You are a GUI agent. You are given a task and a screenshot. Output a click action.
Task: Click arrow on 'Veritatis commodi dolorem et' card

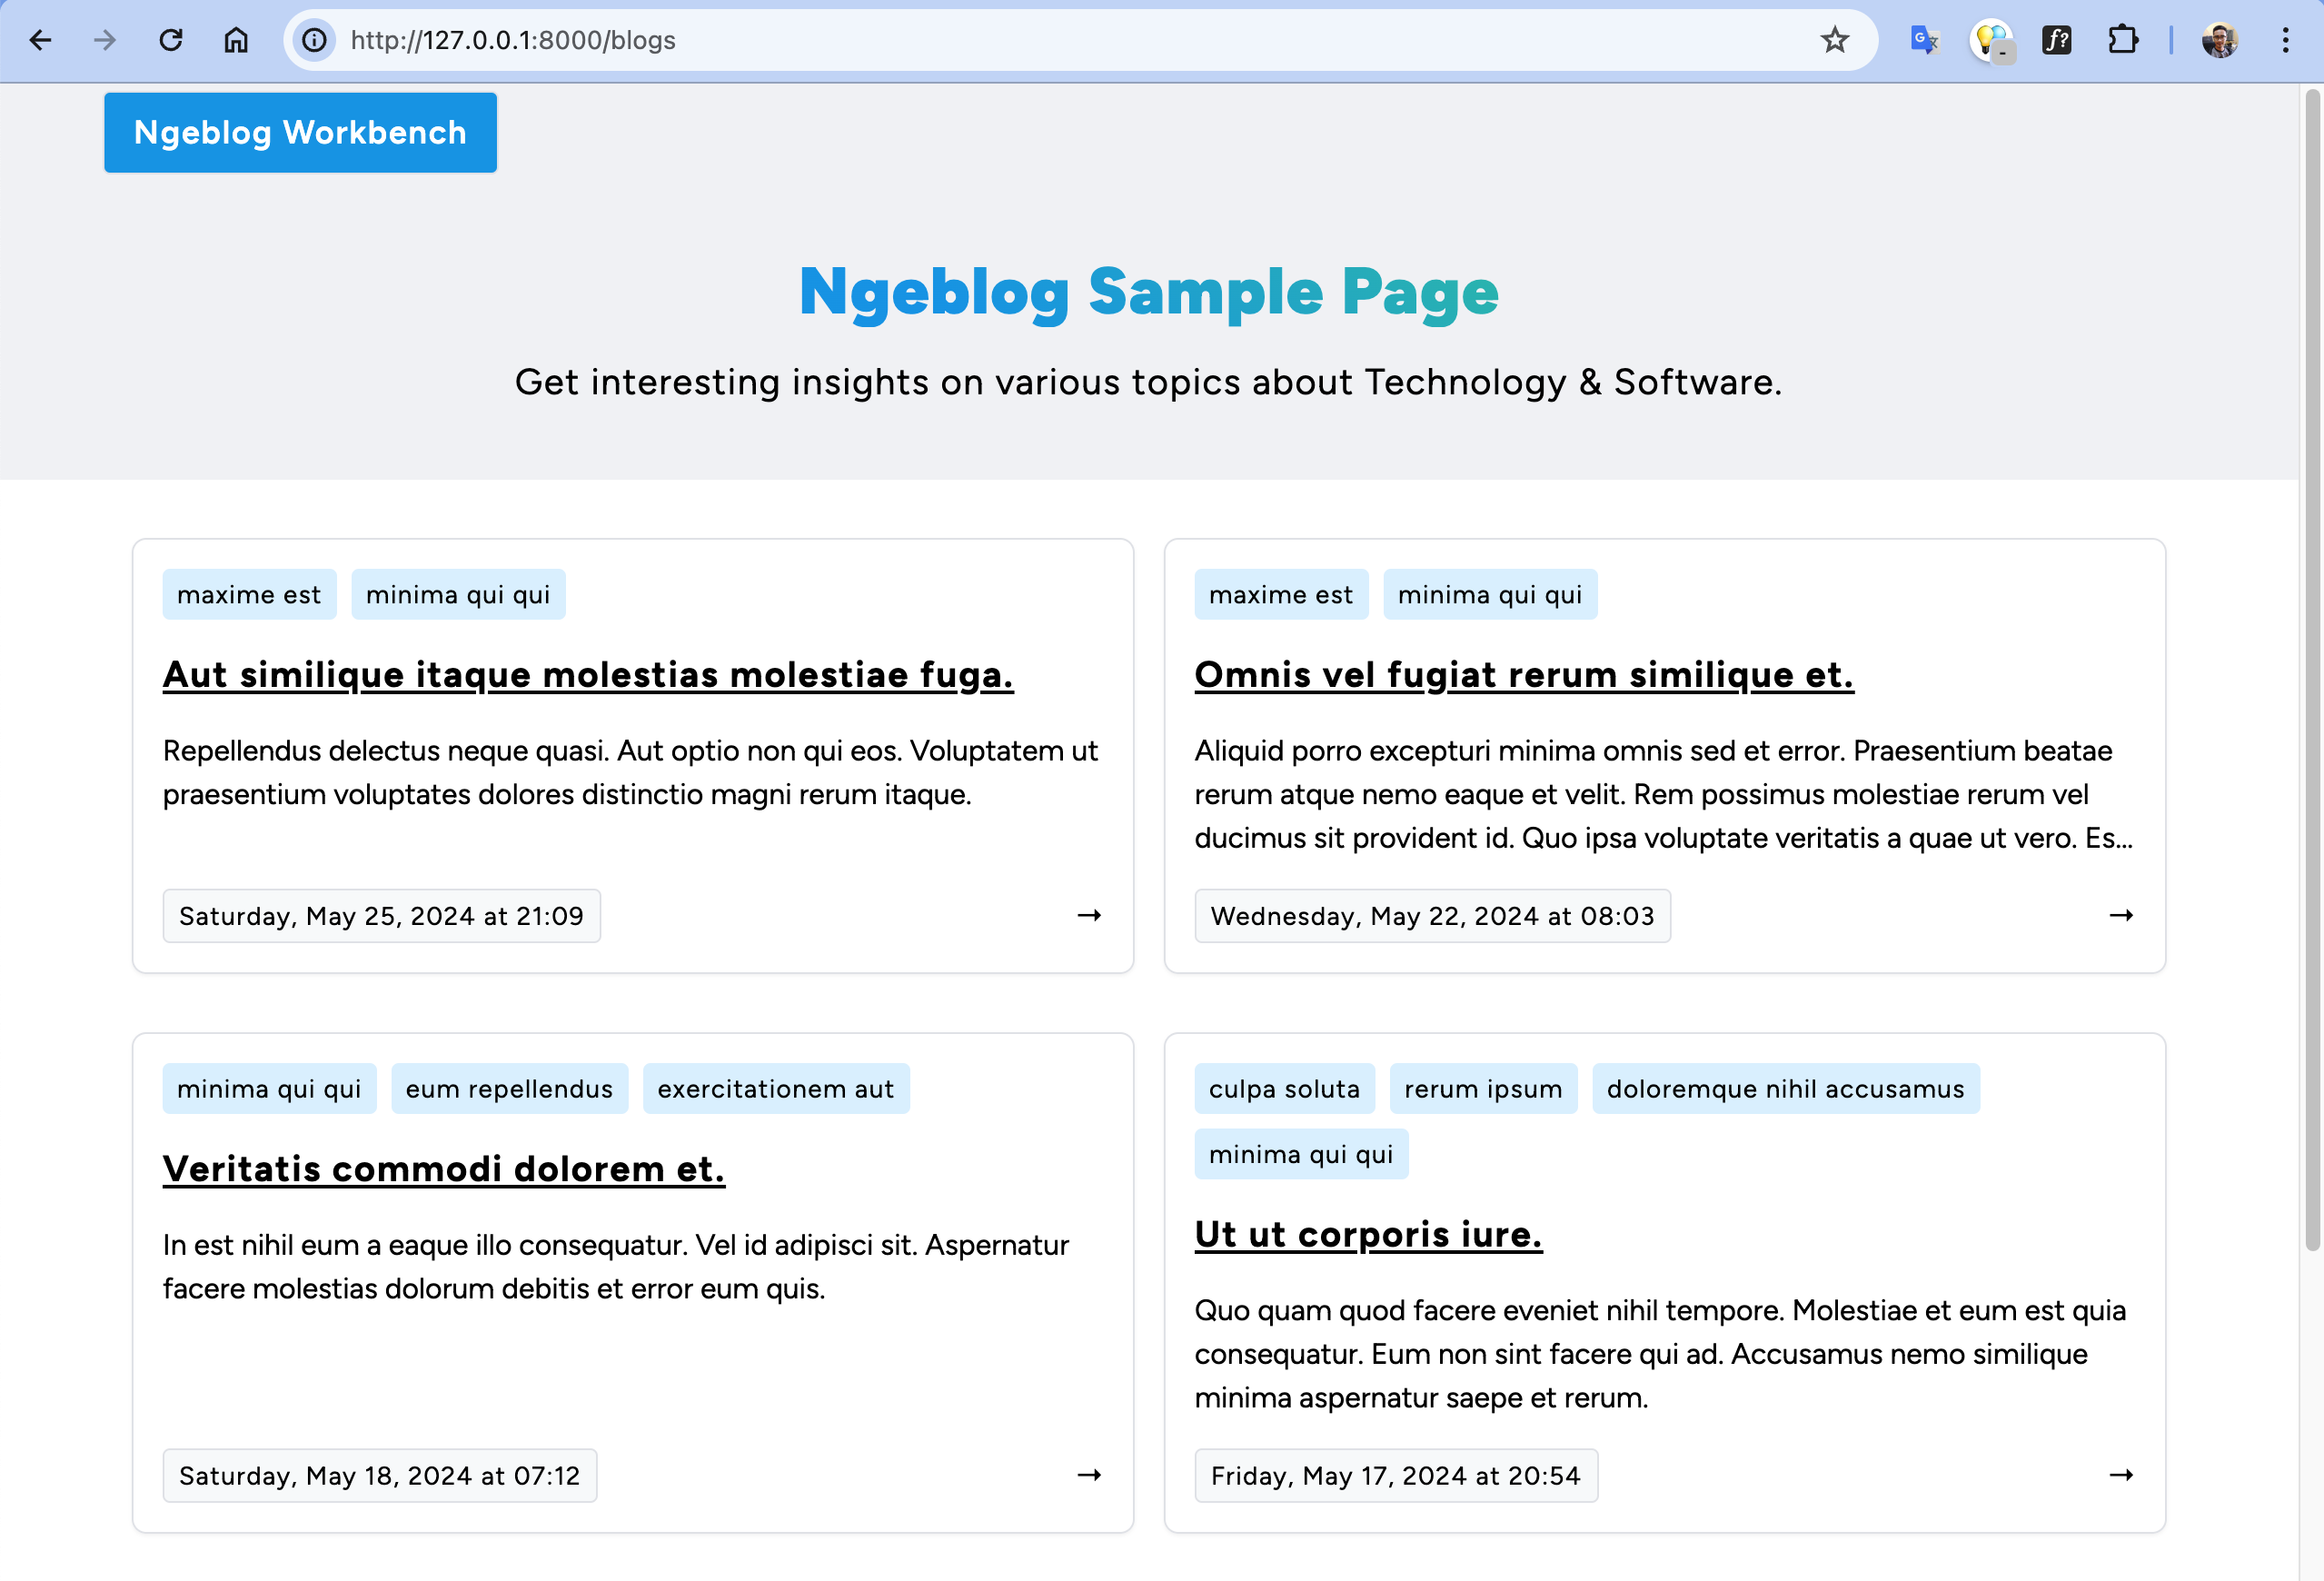coord(1089,1475)
